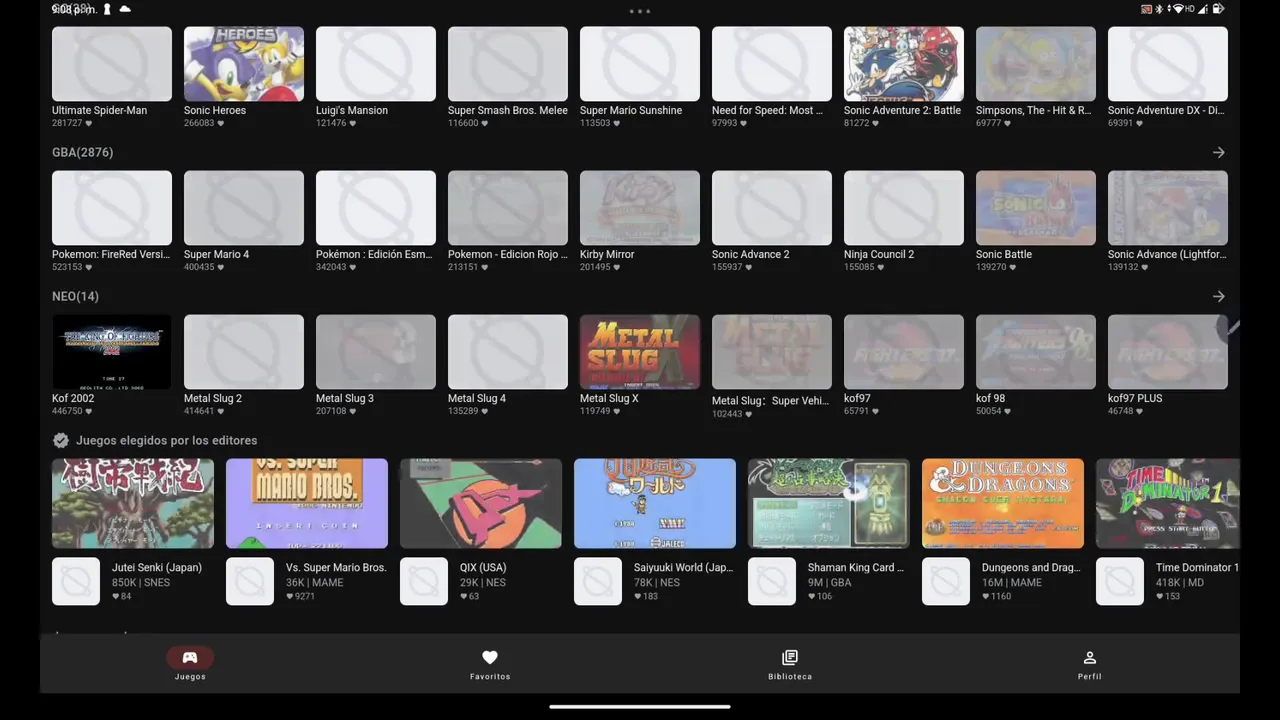Screen dimensions: 1280x720
Task: Click Juegos elegidos por los editores heading
Action: pyautogui.click(x=166, y=440)
